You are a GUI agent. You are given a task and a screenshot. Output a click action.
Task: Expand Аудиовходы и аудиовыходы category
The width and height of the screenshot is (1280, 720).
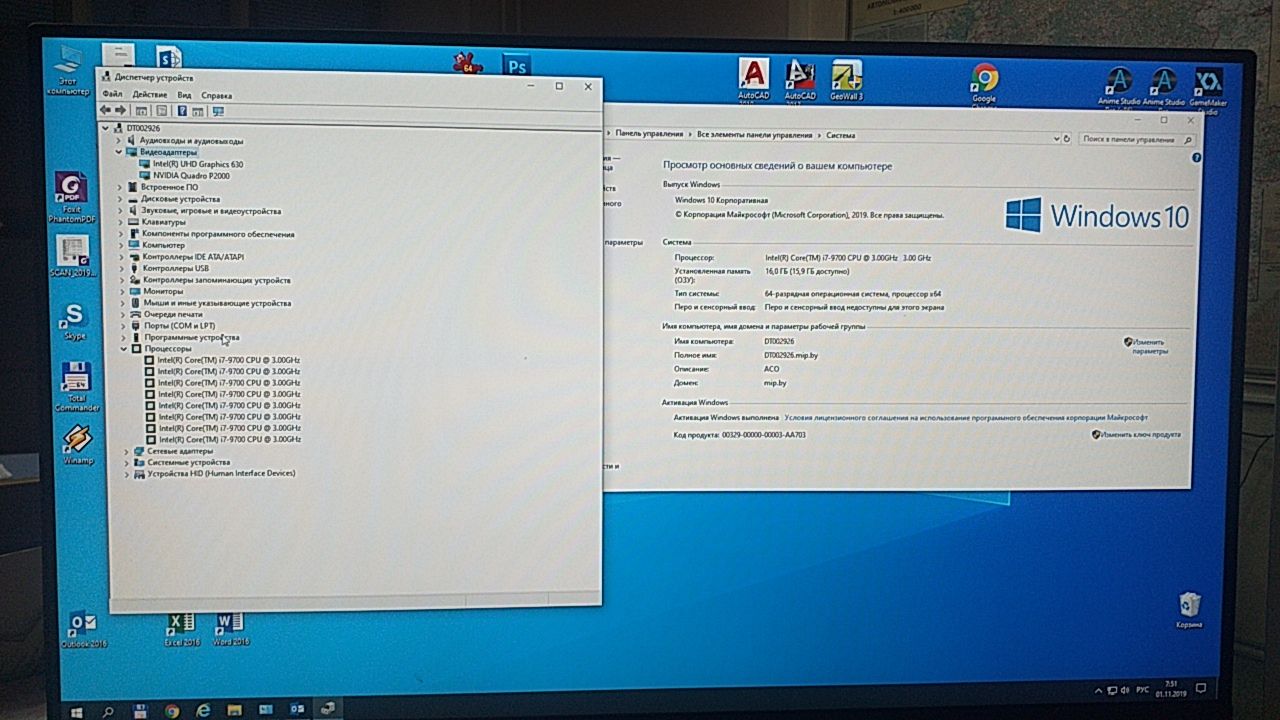tap(119, 141)
